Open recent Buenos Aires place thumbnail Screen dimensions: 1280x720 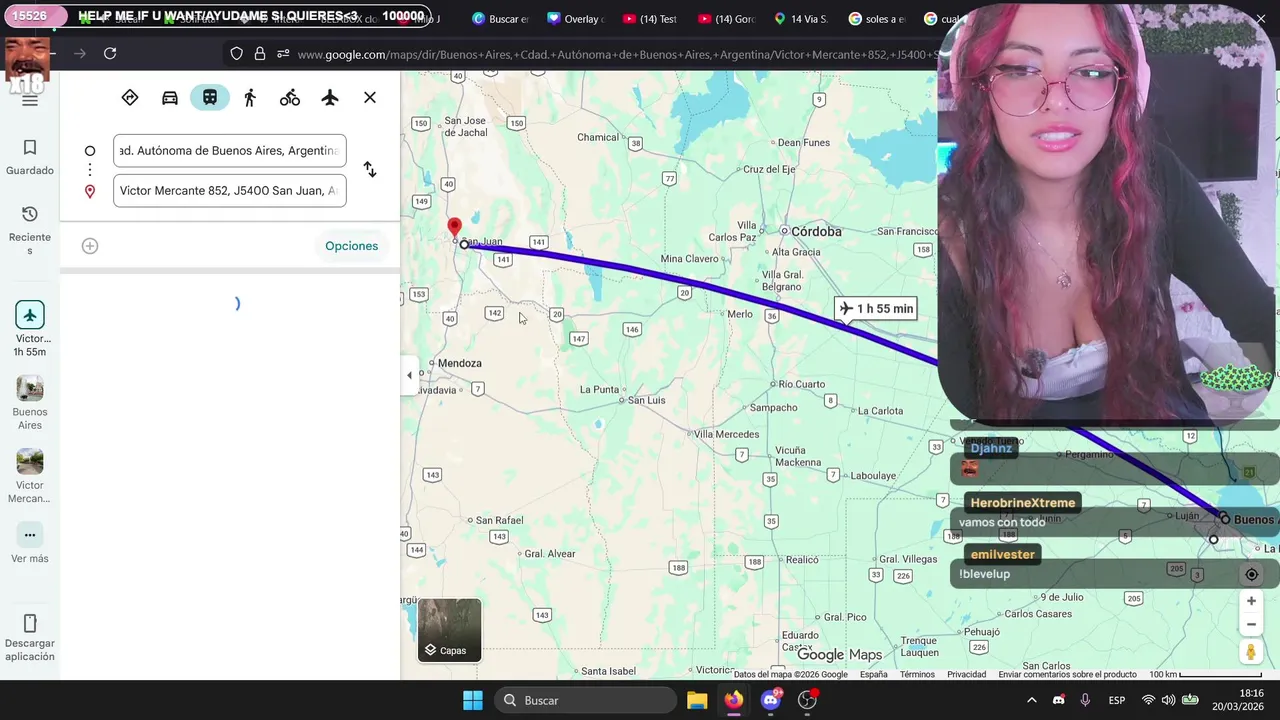pos(30,403)
